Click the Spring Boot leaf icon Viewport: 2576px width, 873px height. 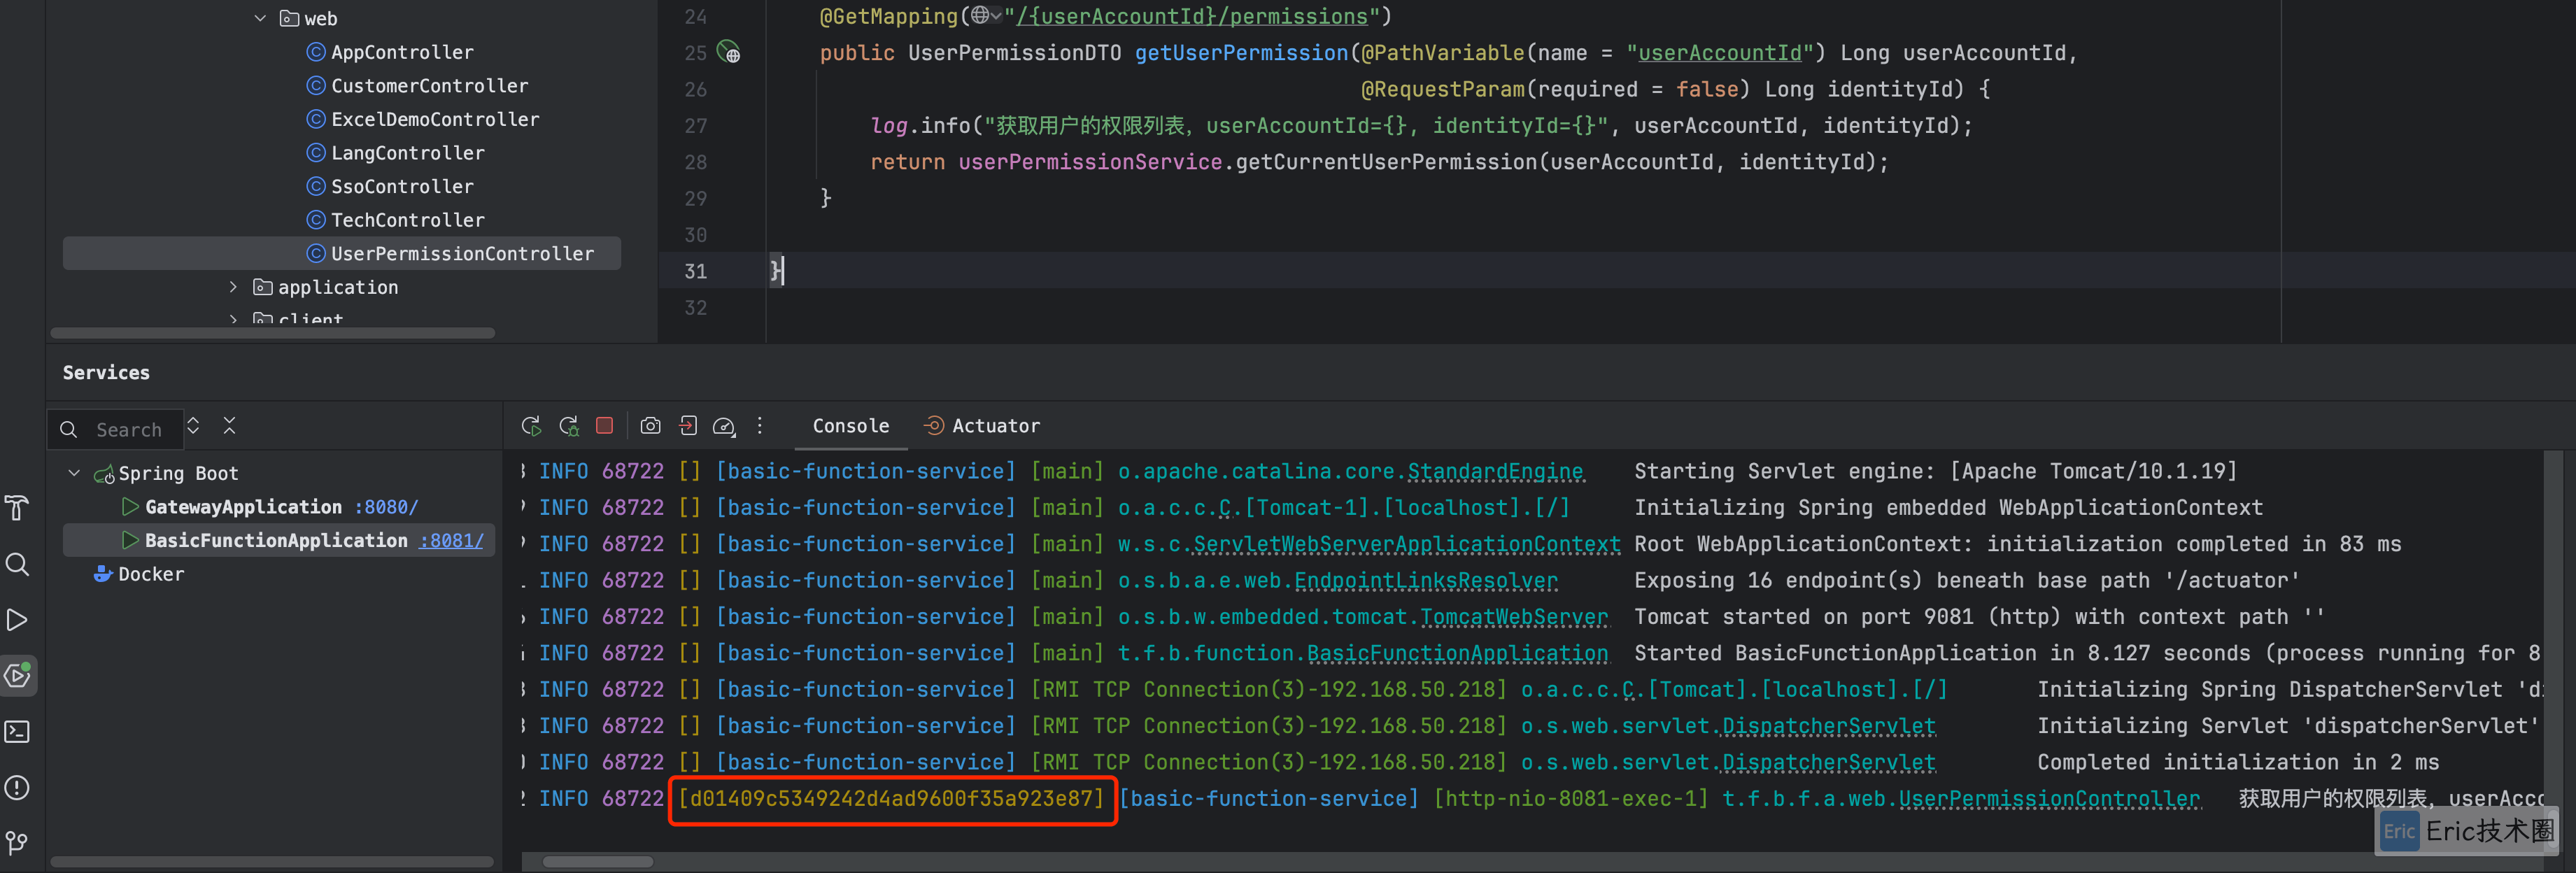pos(103,474)
